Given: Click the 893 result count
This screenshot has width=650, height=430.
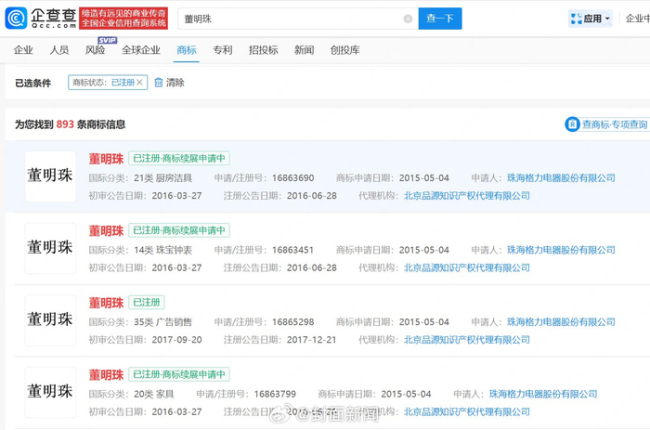Looking at the screenshot, I should coord(65,124).
